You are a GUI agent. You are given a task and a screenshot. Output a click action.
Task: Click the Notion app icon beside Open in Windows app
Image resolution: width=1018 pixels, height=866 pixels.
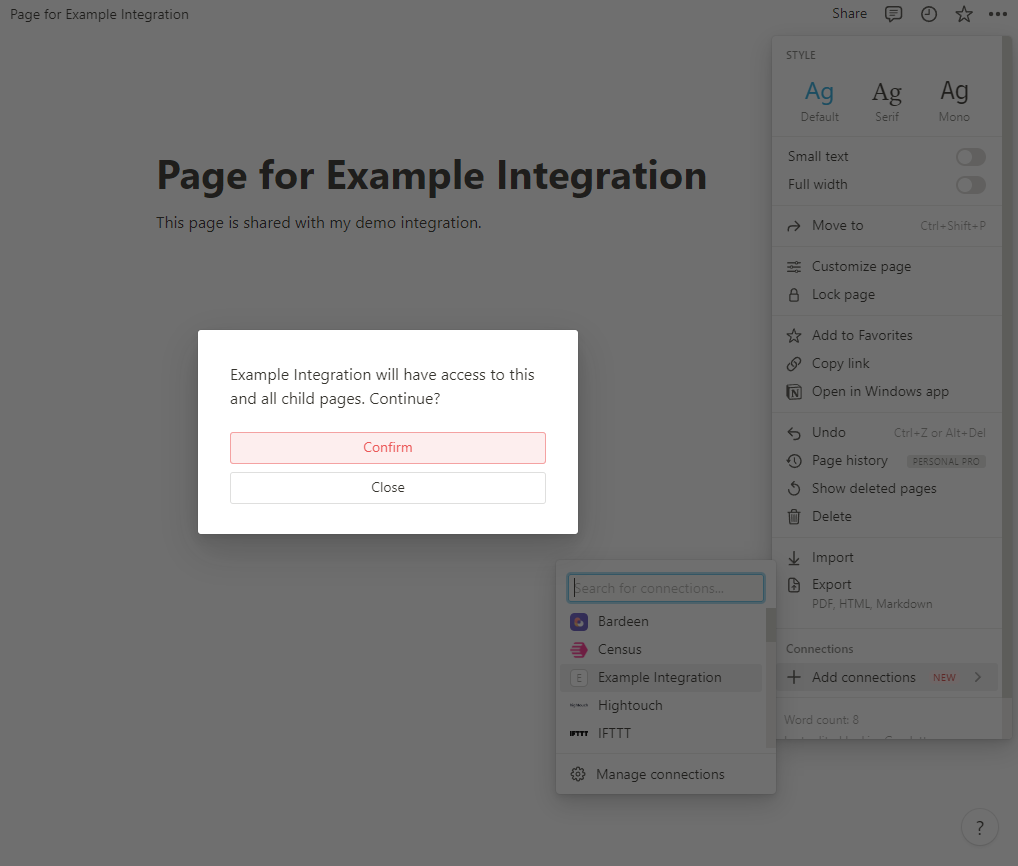tap(793, 391)
